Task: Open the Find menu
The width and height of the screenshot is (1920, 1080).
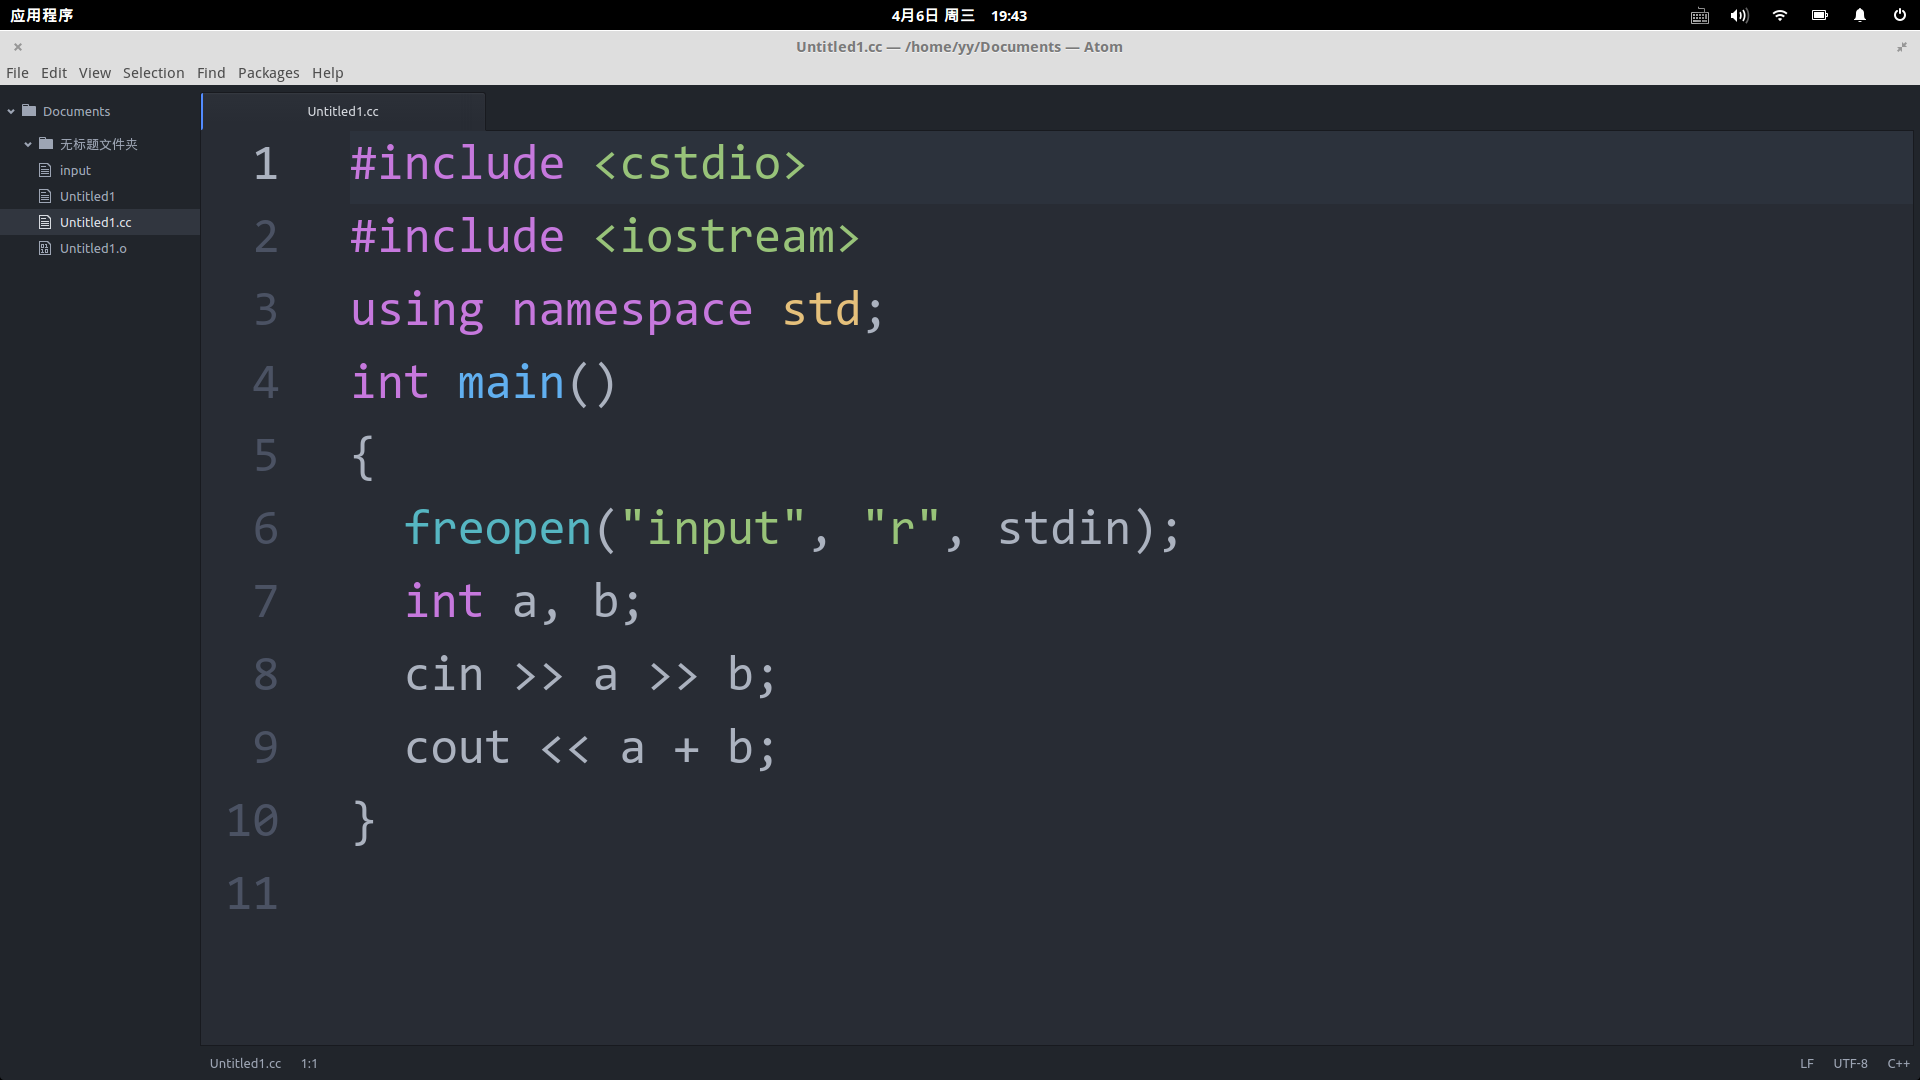Action: 211,73
